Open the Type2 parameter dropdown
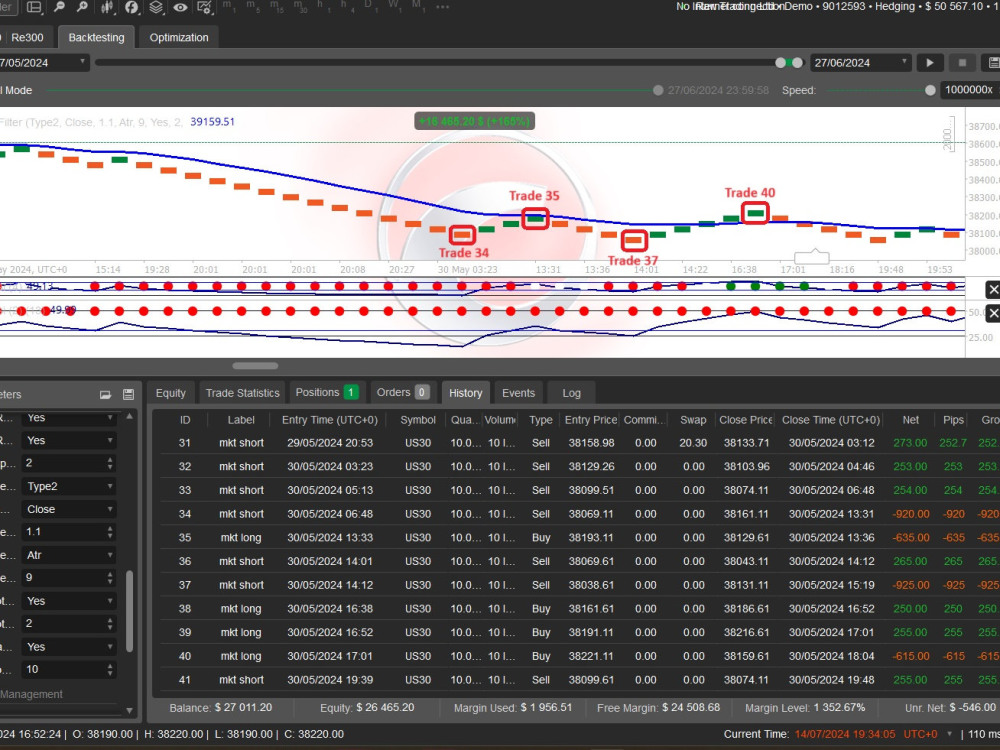 [69, 487]
